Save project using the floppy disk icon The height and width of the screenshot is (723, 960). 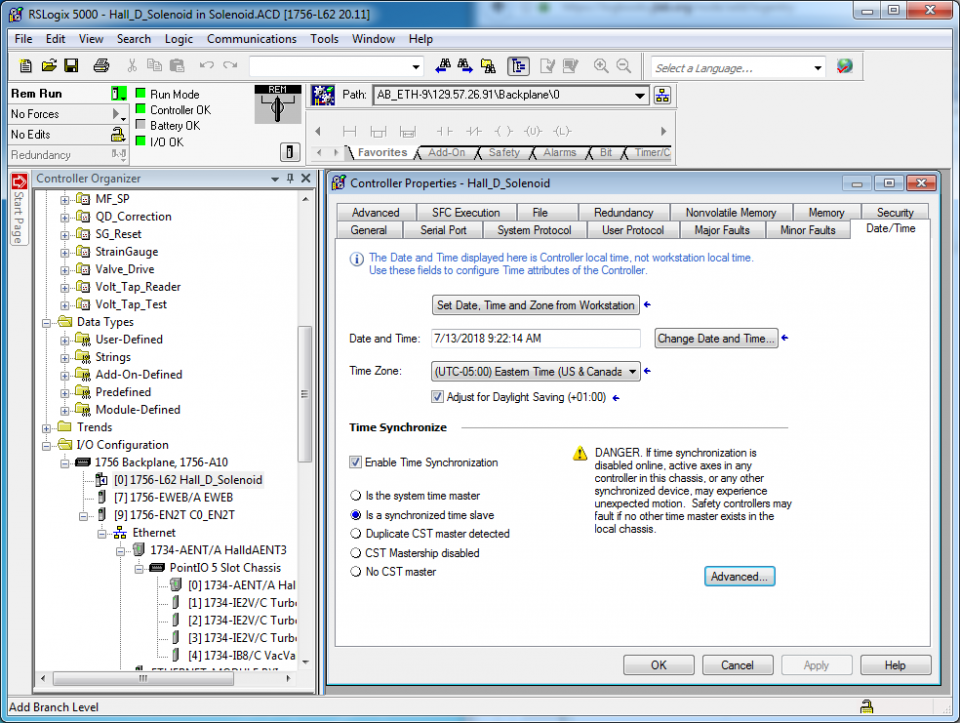(x=72, y=66)
